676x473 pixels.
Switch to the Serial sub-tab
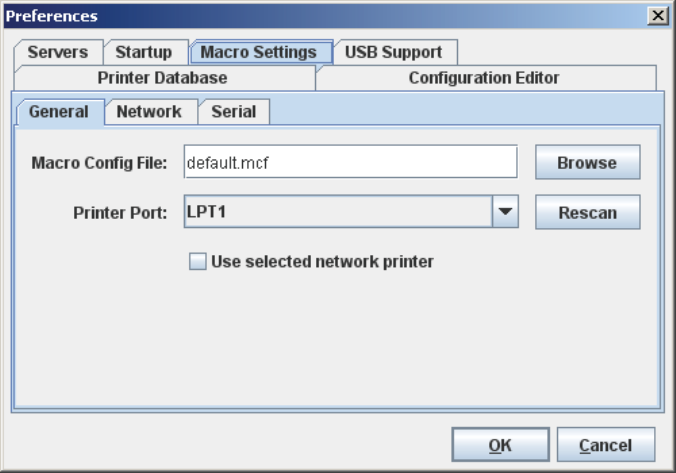233,112
